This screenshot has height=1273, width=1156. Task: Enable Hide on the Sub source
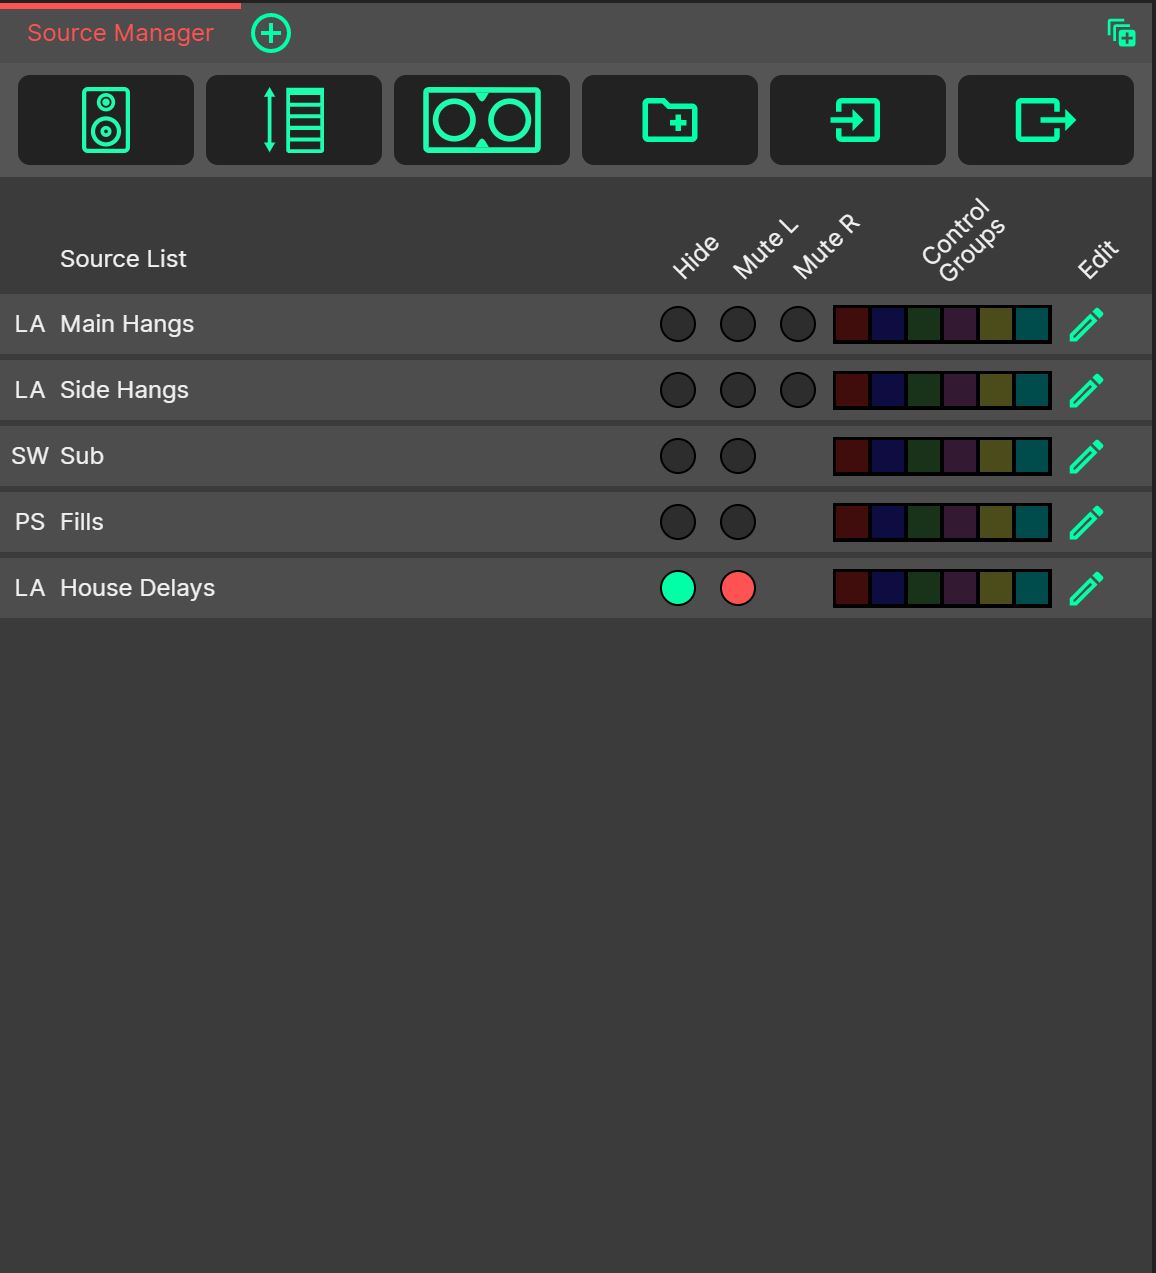point(678,455)
